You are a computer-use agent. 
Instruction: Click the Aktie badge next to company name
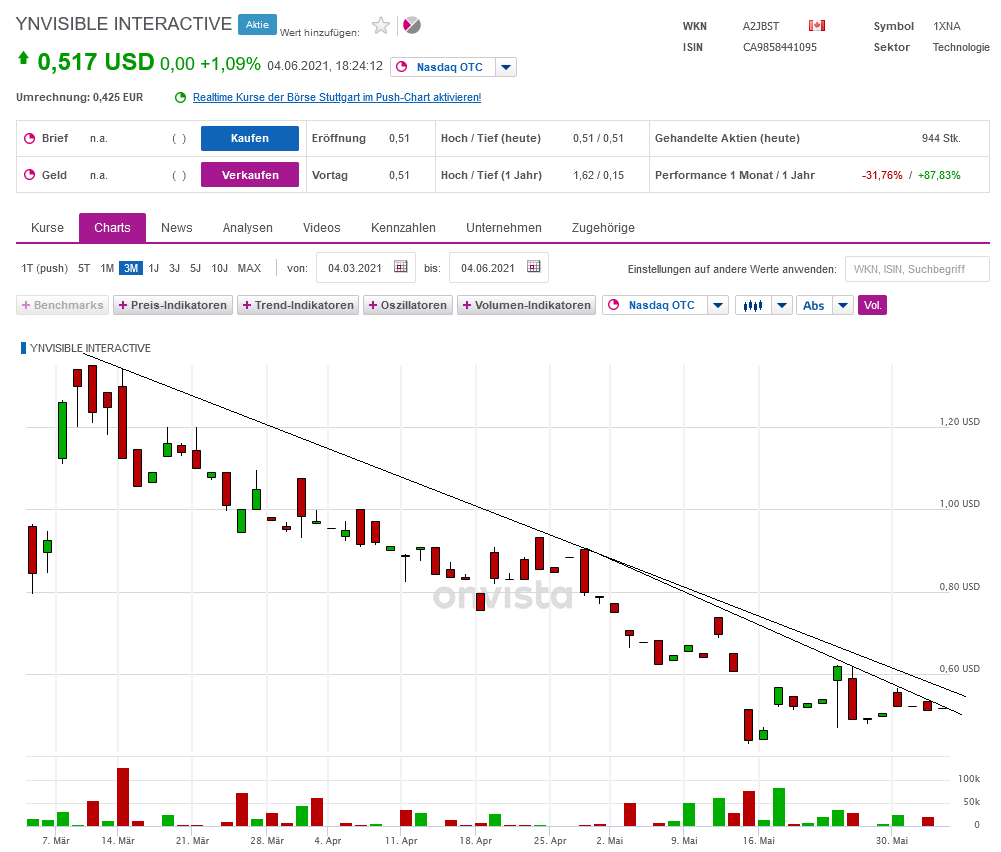pyautogui.click(x=257, y=25)
